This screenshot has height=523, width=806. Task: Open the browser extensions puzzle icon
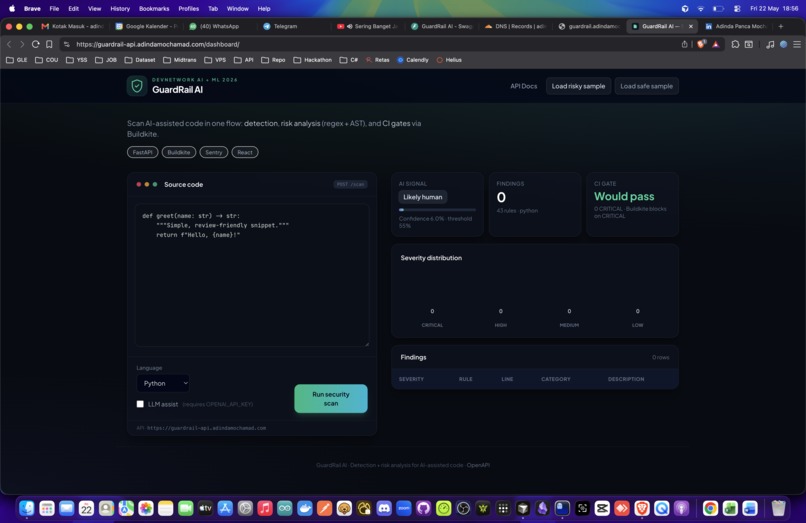pyautogui.click(x=735, y=44)
